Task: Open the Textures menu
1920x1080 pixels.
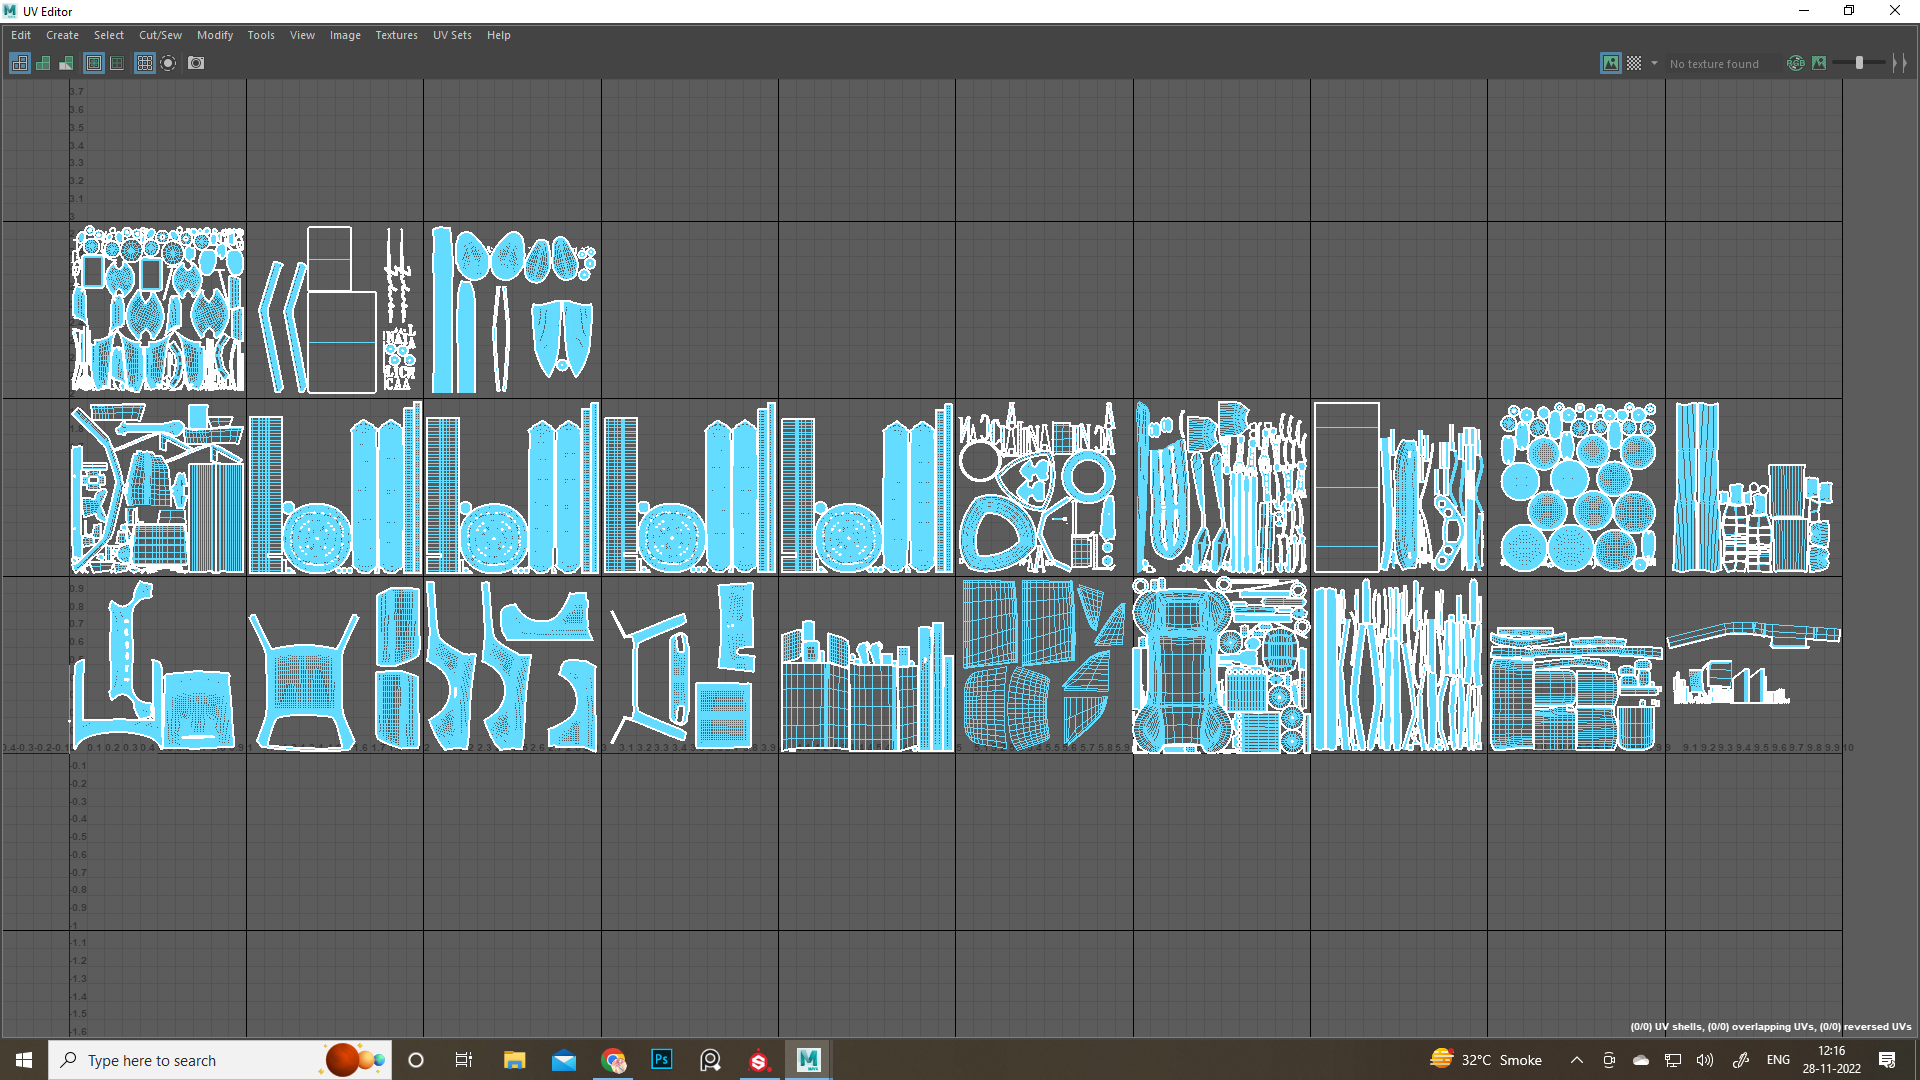Action: click(x=397, y=35)
